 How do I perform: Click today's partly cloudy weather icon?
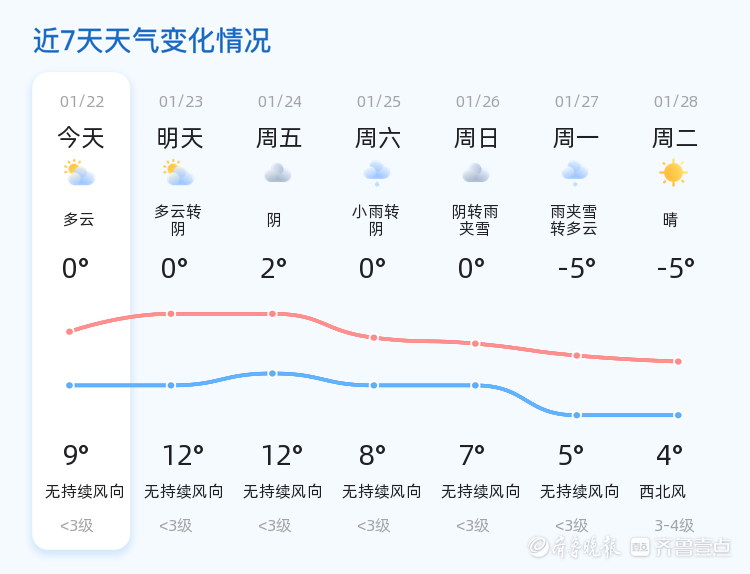click(78, 174)
